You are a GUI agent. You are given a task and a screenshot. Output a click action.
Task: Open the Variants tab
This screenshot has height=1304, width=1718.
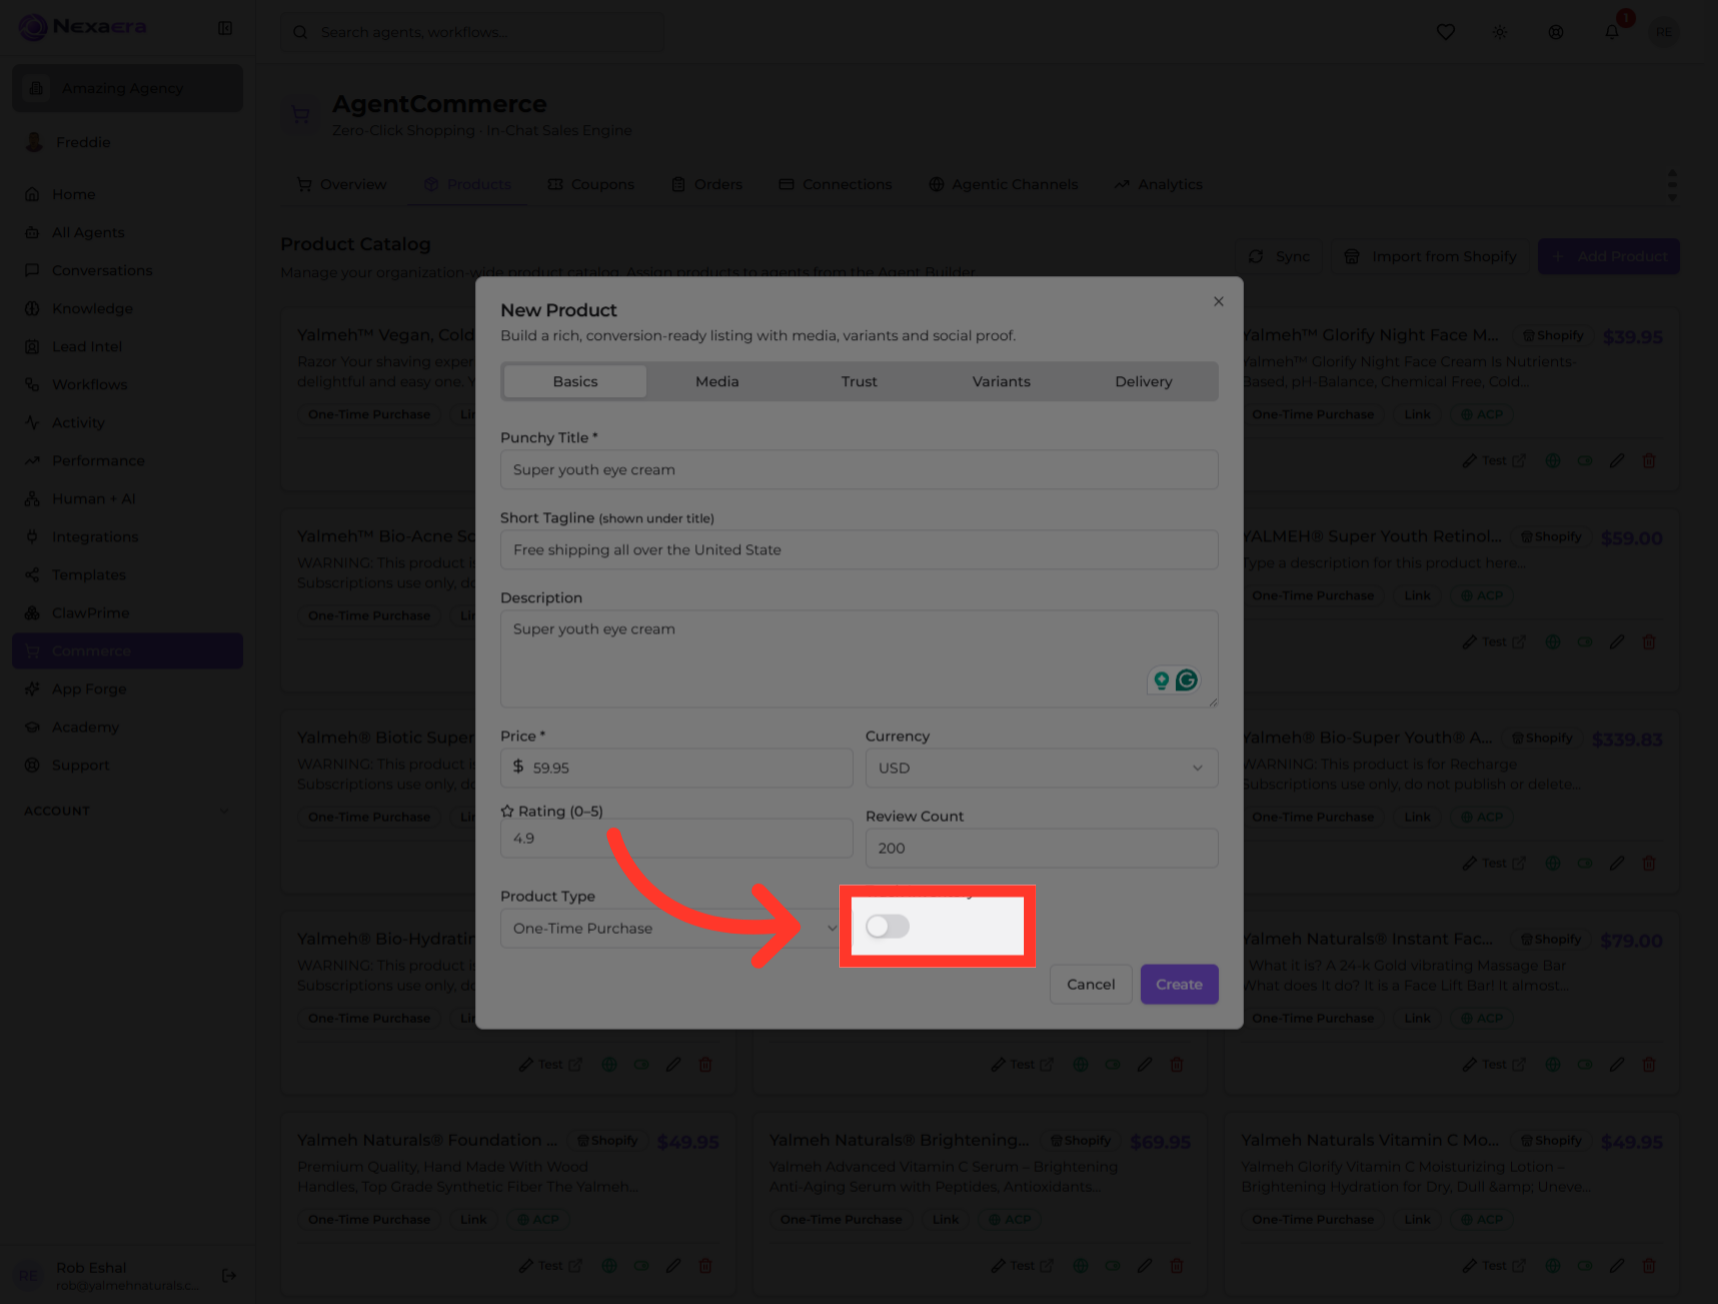point(1001,381)
